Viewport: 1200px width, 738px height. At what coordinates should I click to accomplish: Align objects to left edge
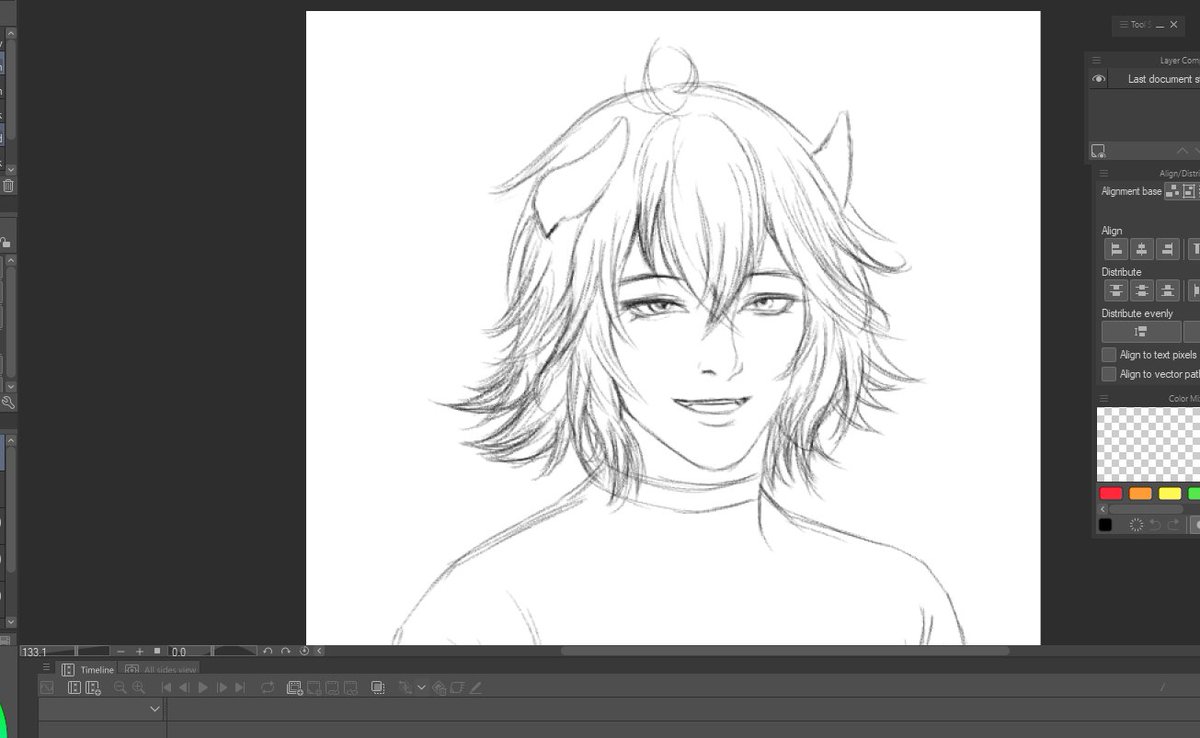(1116, 249)
